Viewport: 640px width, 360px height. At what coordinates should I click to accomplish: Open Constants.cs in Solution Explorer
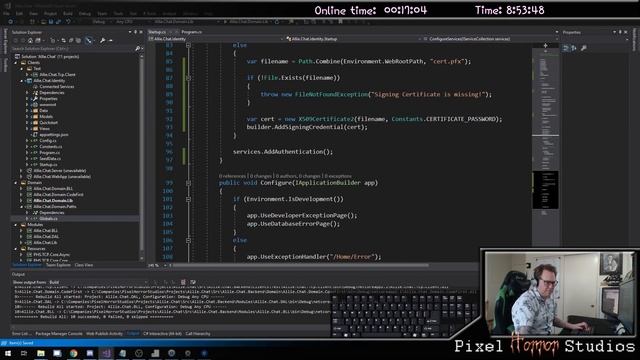coord(51,147)
